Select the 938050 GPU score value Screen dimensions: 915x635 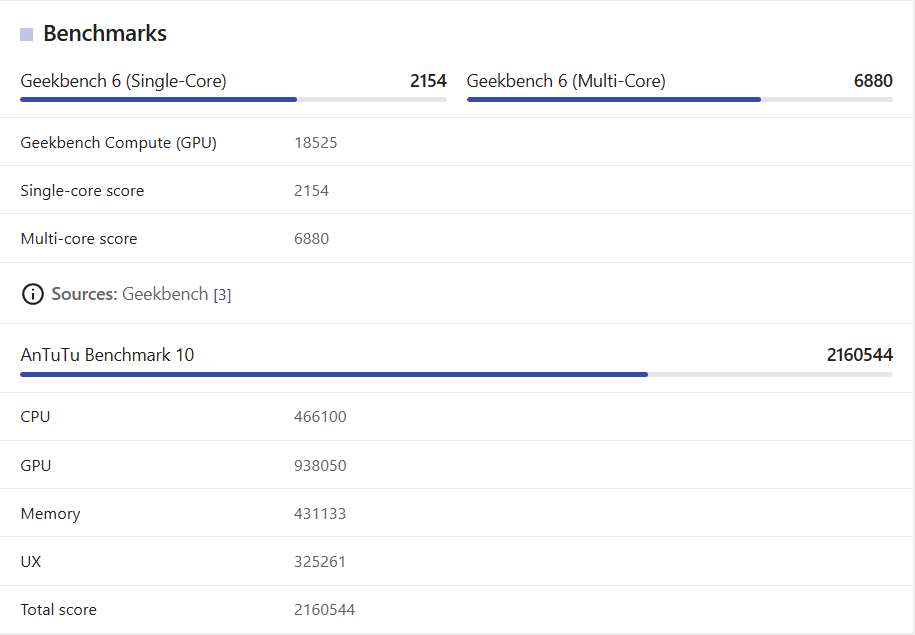pos(320,466)
